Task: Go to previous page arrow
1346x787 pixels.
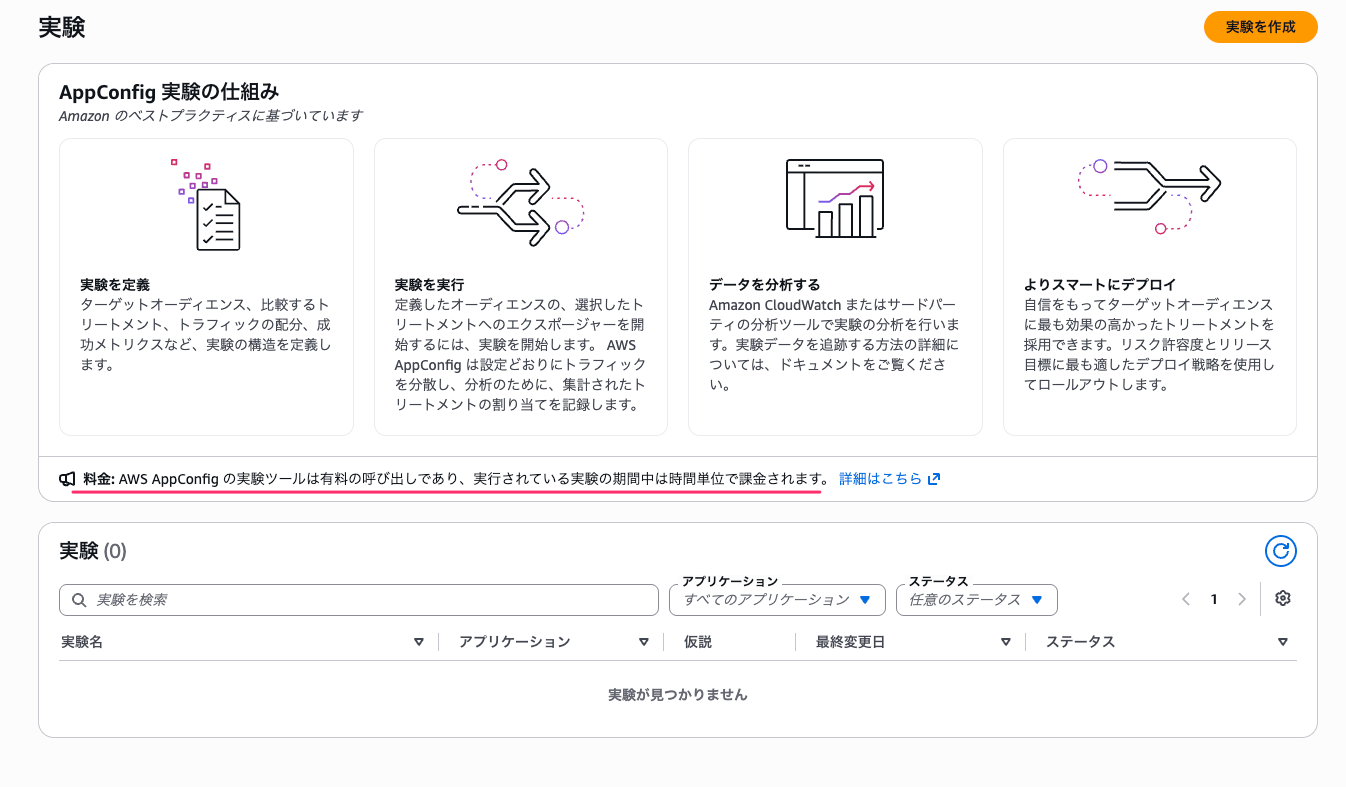Action: 1186,599
